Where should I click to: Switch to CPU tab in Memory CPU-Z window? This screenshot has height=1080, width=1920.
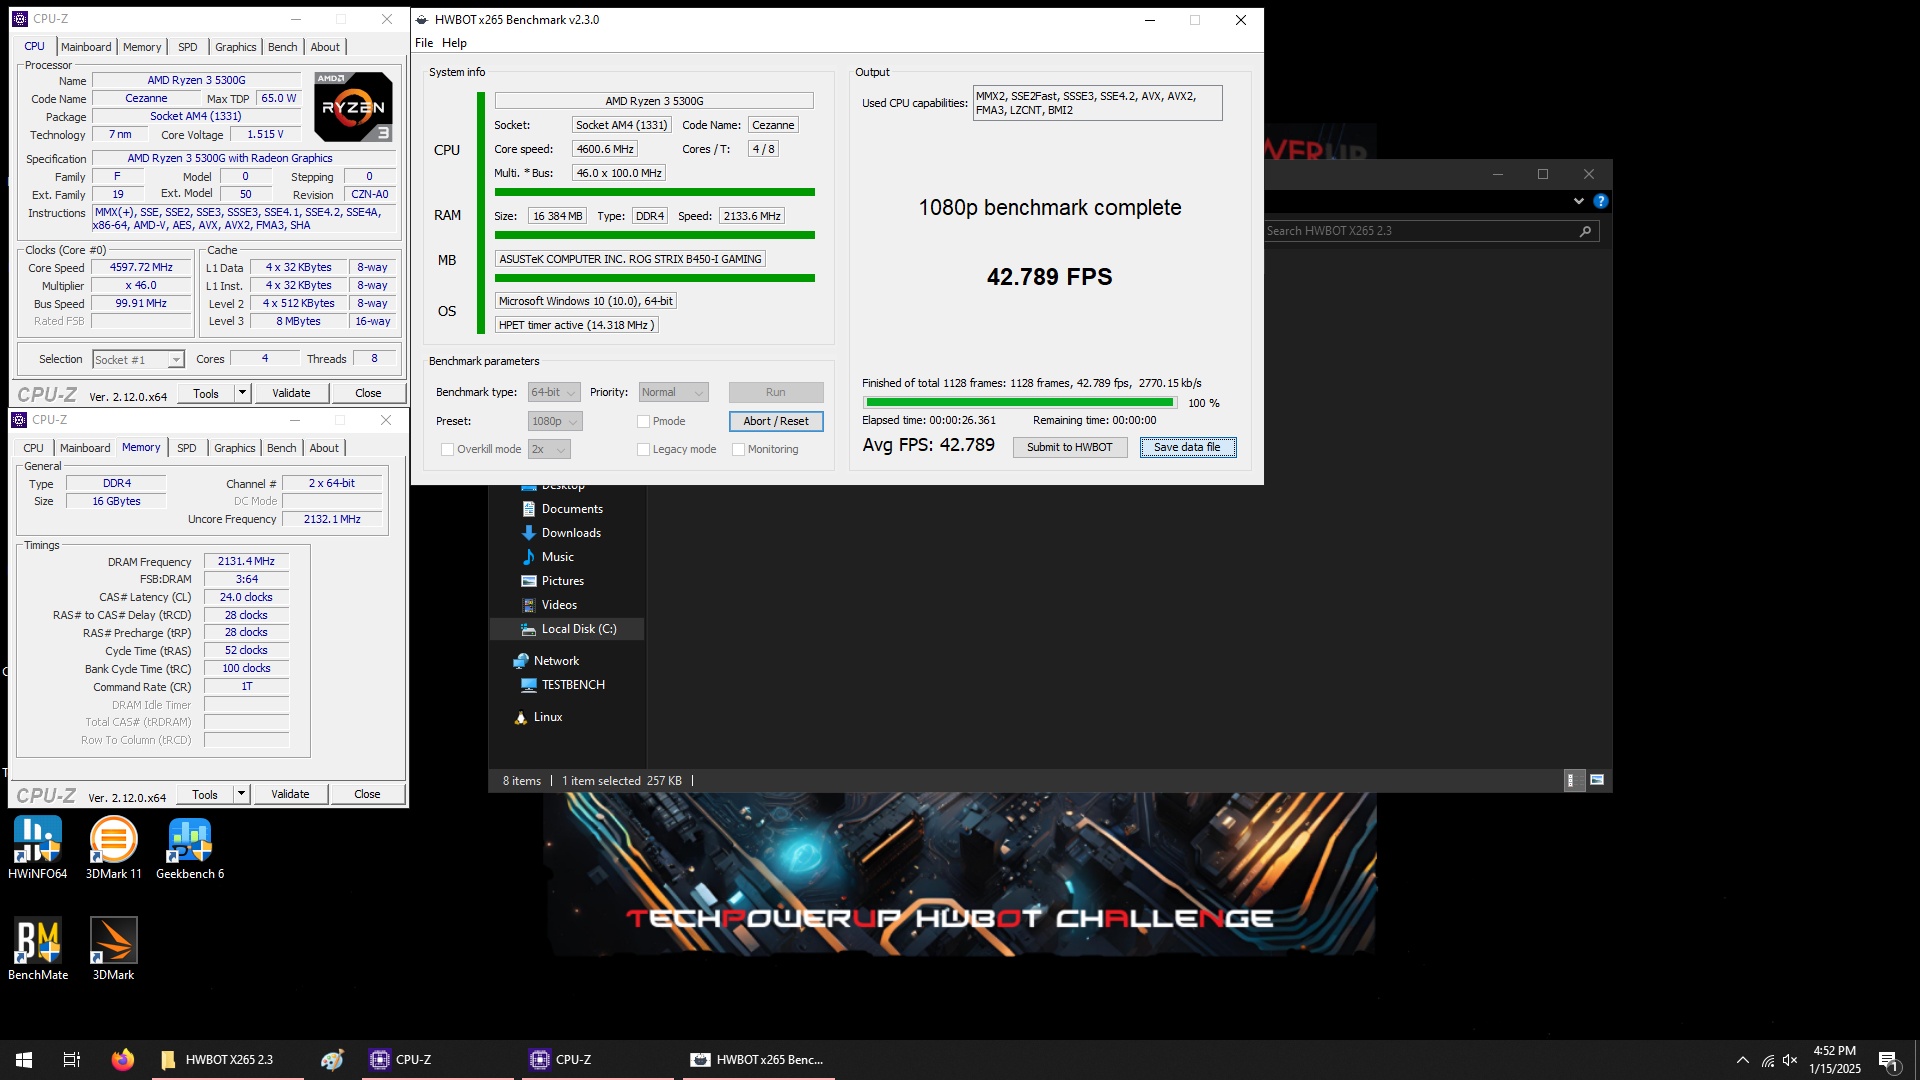33,448
